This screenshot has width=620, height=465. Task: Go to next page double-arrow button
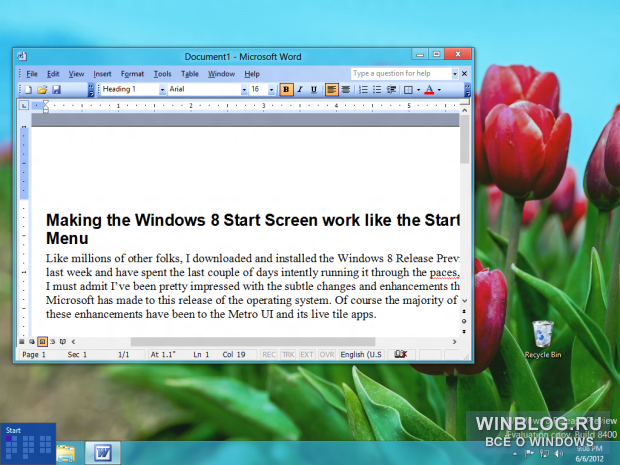tap(464, 331)
